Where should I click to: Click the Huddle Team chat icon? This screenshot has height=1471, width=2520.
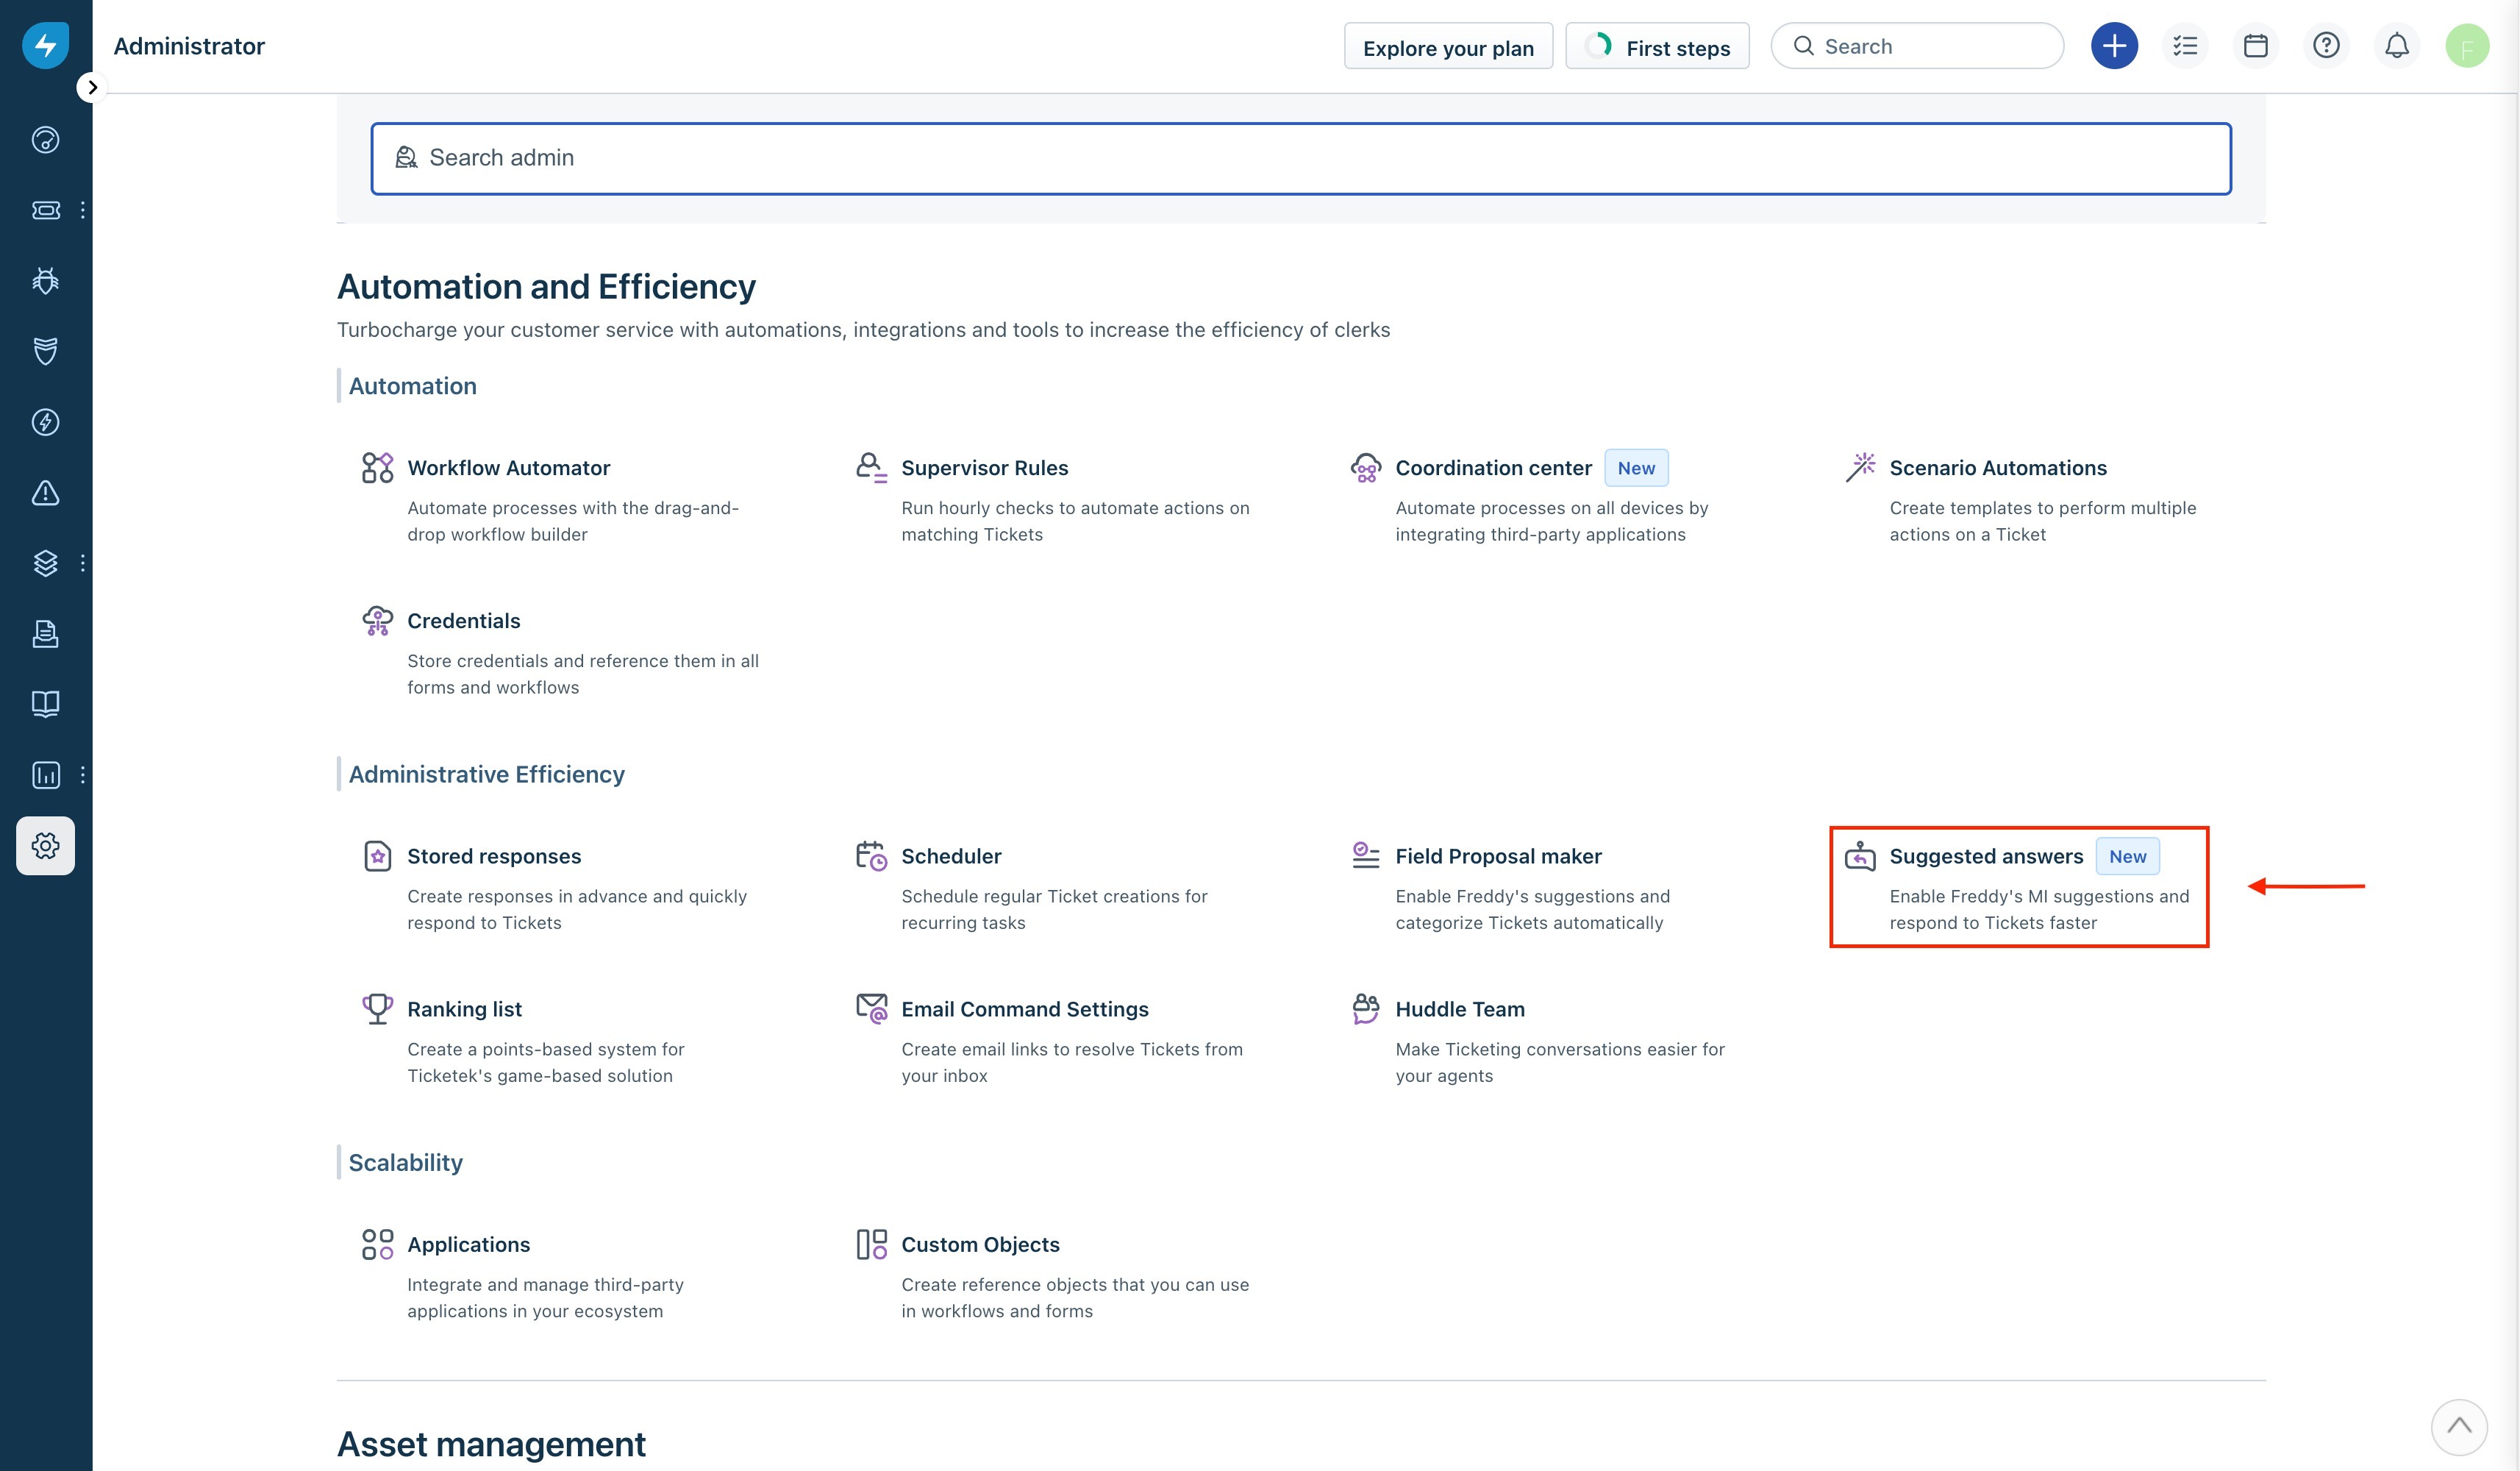pyautogui.click(x=1365, y=1009)
